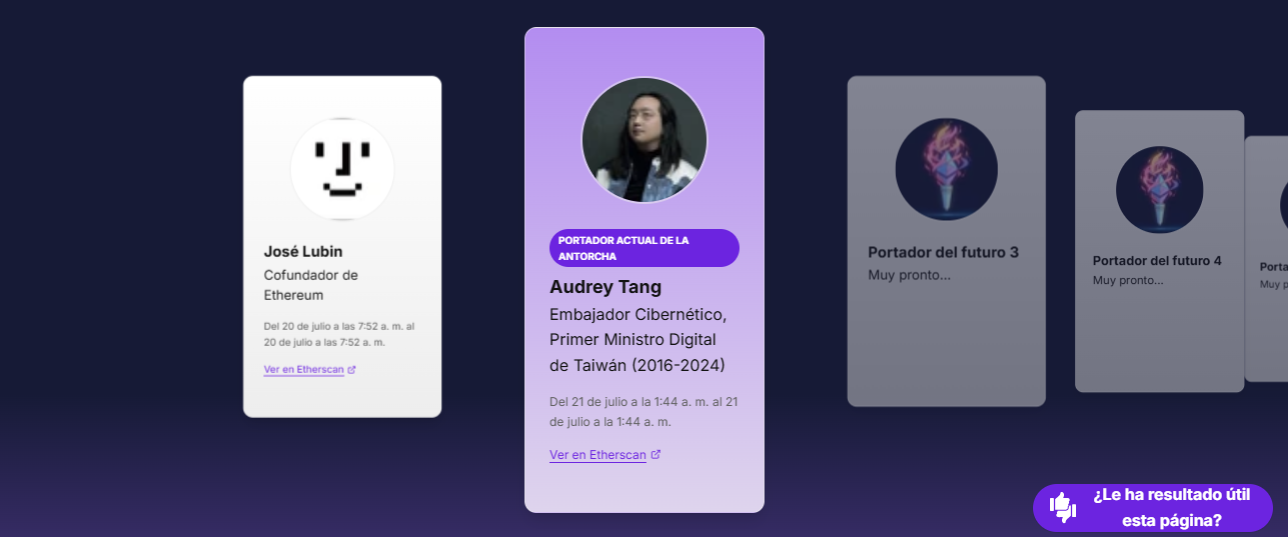
Task: Click José Lubin's pixel face avatar
Action: point(342,169)
